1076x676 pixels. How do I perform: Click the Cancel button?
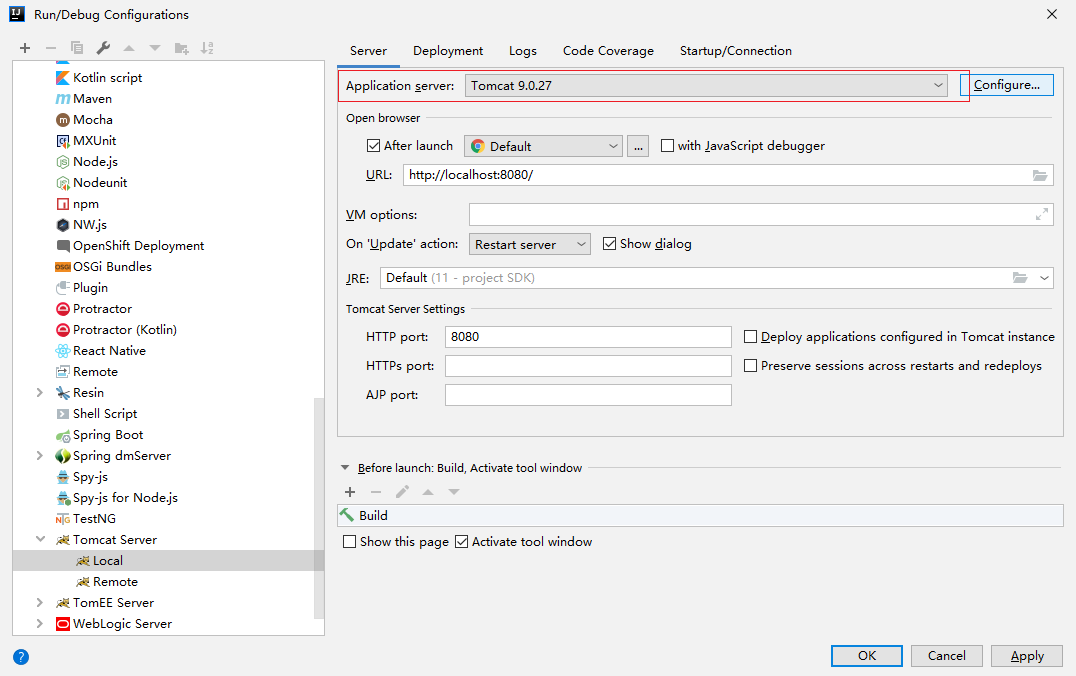pyautogui.click(x=947, y=656)
